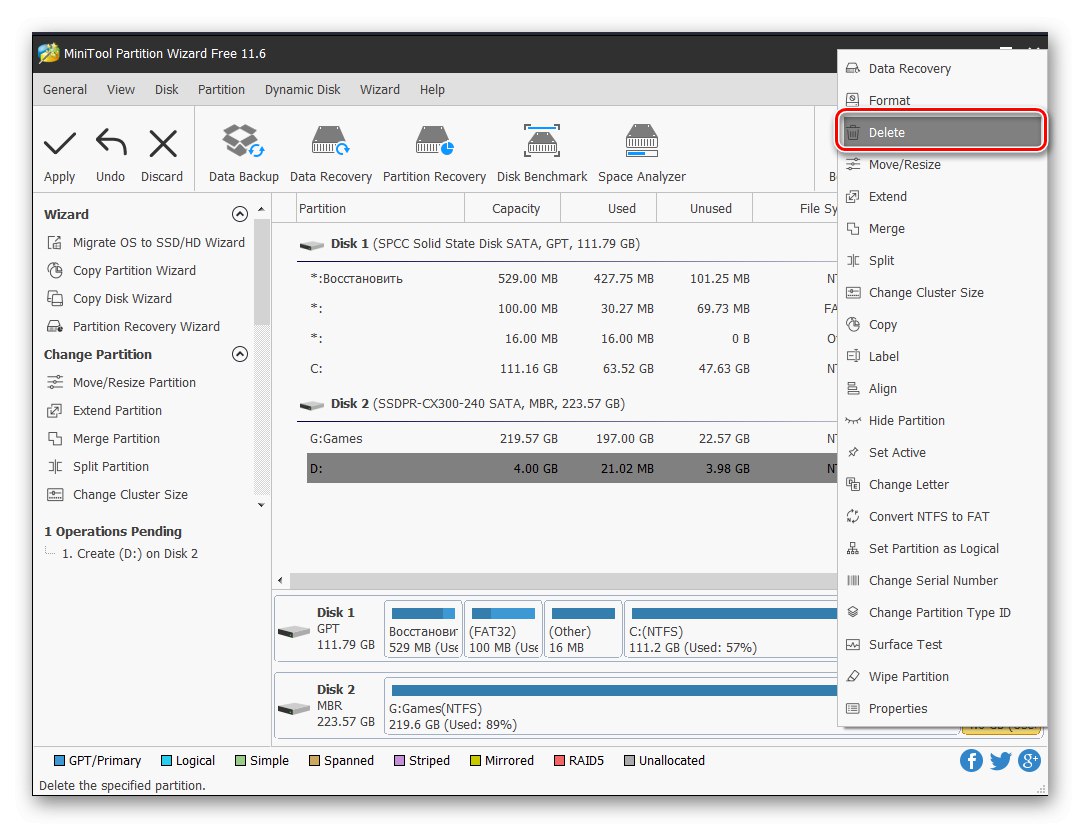Open the View menu
The image size is (1080, 828).
click(121, 90)
